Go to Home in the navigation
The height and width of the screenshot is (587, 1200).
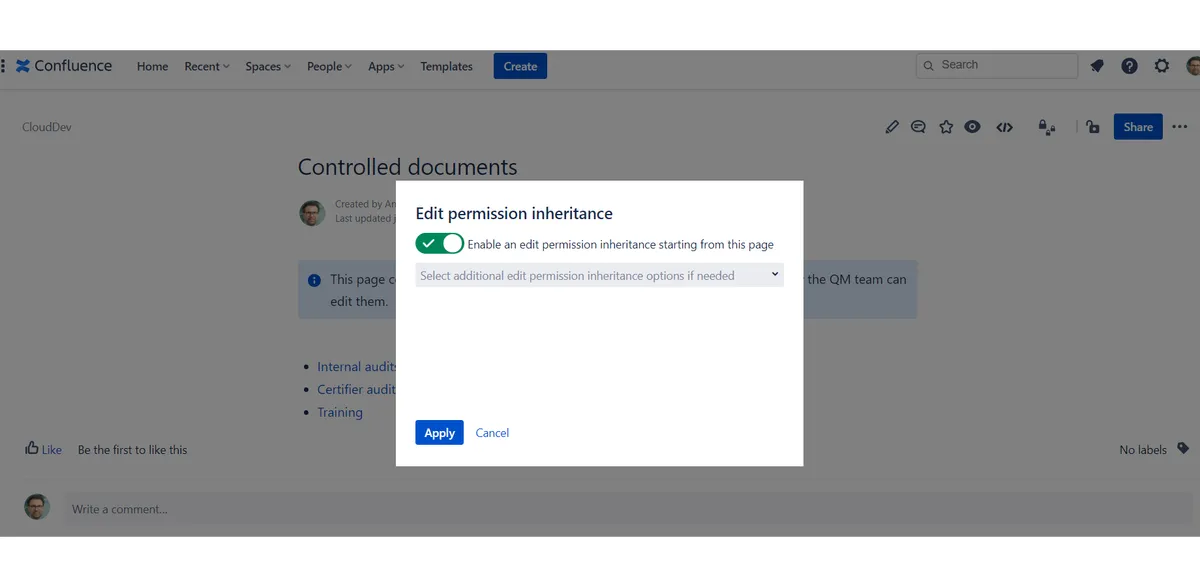[152, 66]
